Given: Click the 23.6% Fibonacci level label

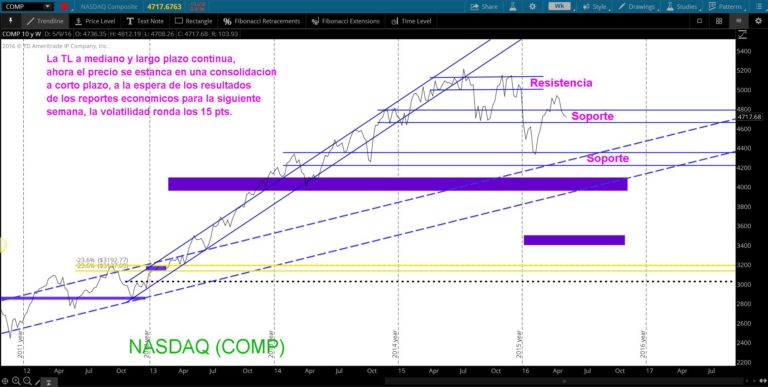Looking at the screenshot, I should pyautogui.click(x=102, y=260).
